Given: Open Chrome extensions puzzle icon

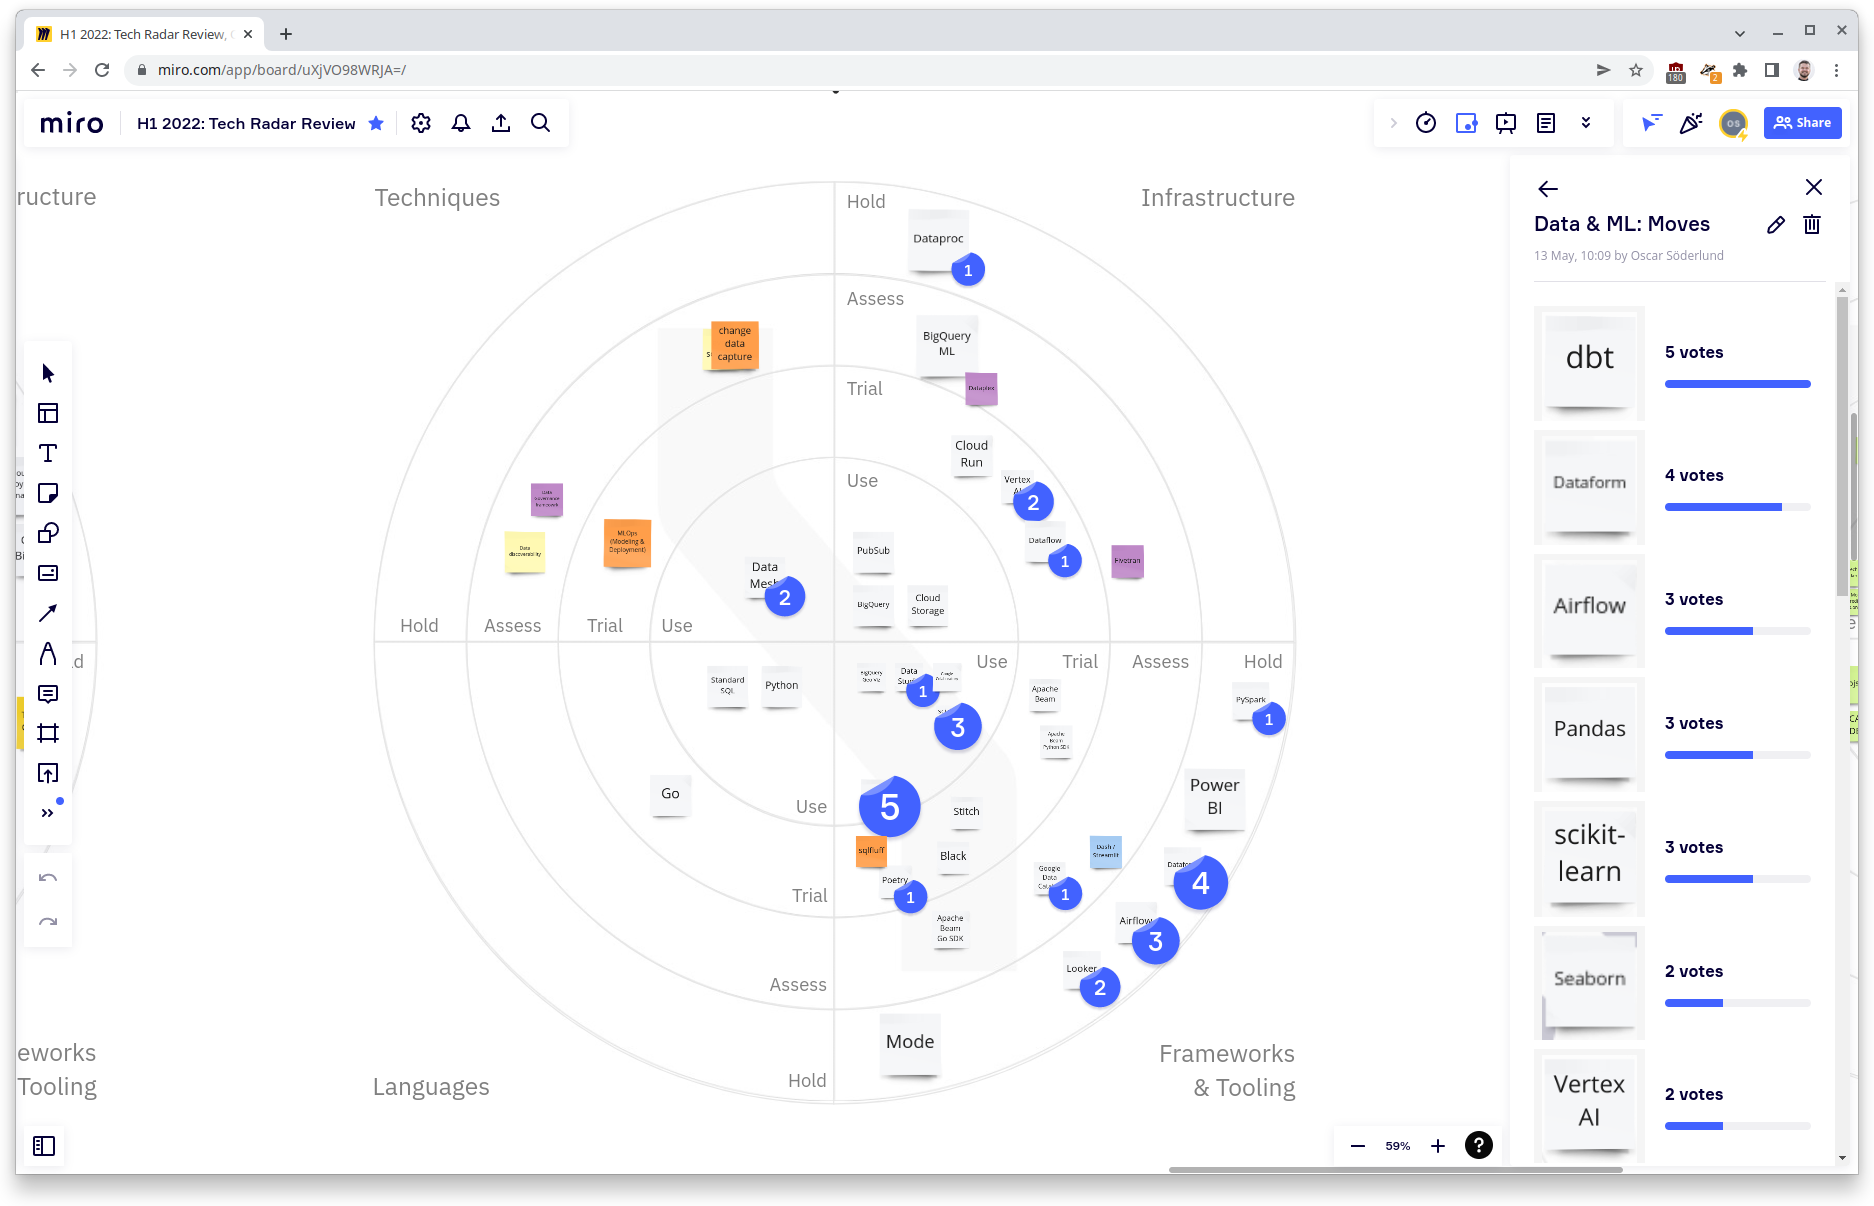Looking at the screenshot, I should 1740,70.
